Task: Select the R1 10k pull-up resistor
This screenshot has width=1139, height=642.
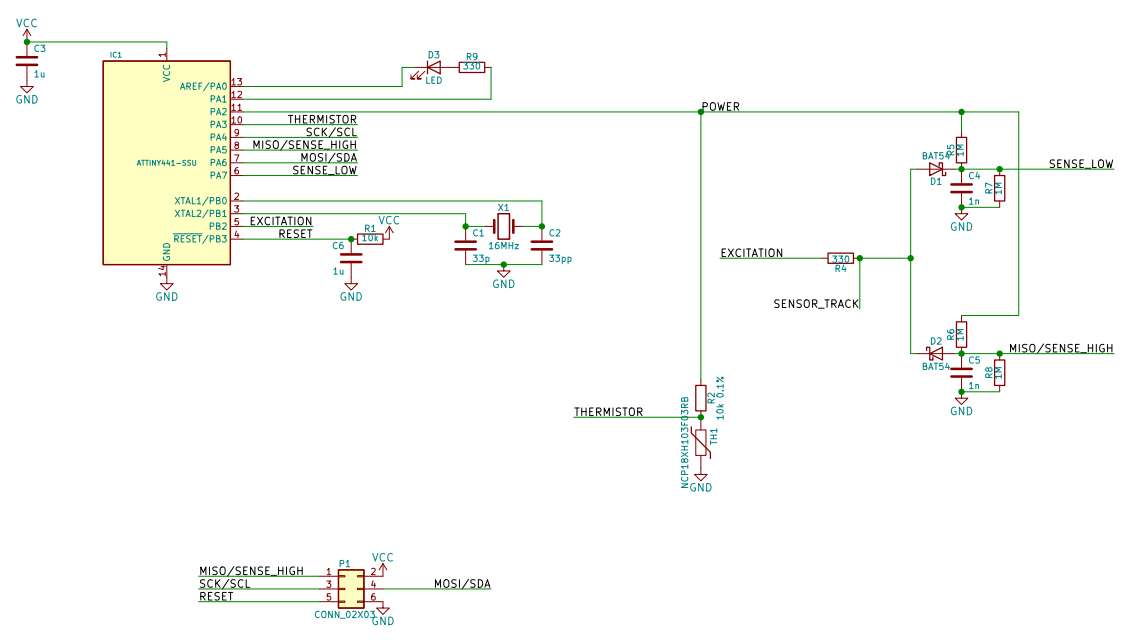Action: (x=371, y=239)
